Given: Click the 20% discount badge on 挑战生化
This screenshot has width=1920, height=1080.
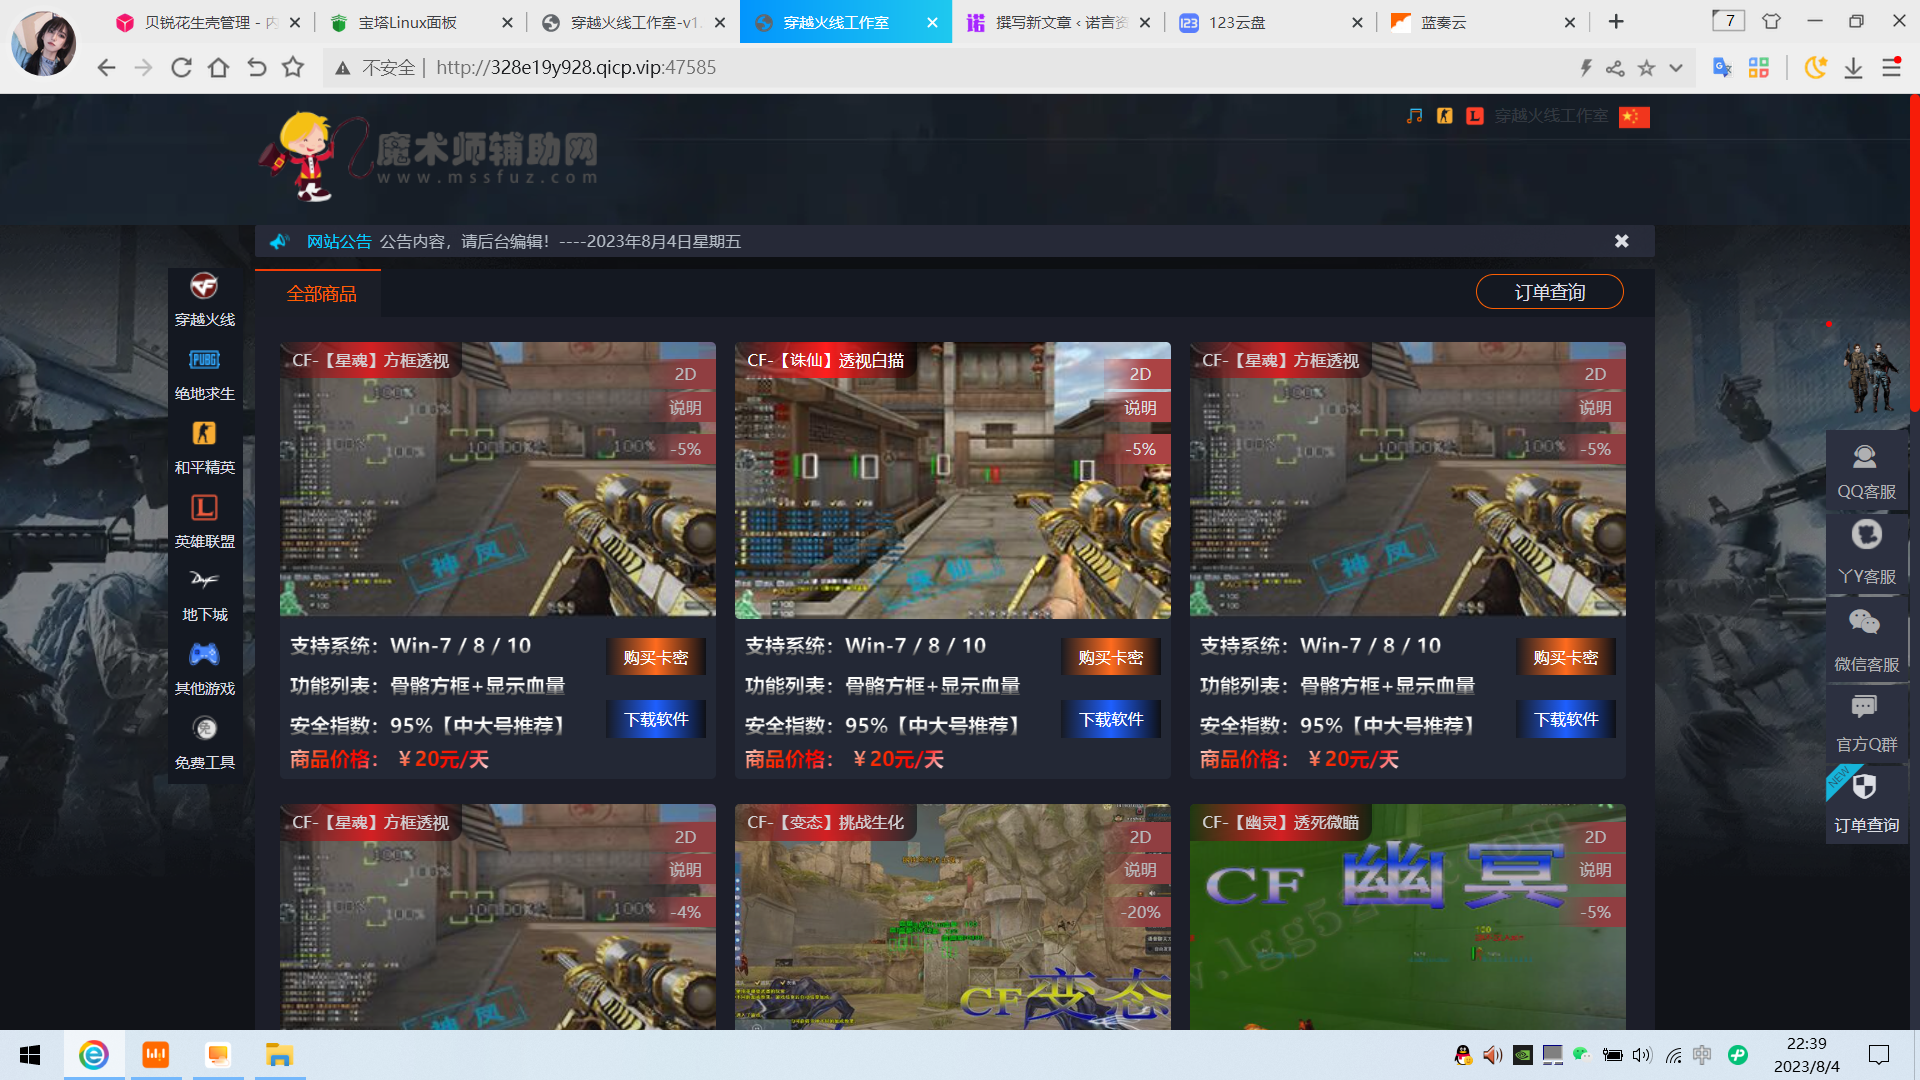Looking at the screenshot, I should pos(1141,912).
